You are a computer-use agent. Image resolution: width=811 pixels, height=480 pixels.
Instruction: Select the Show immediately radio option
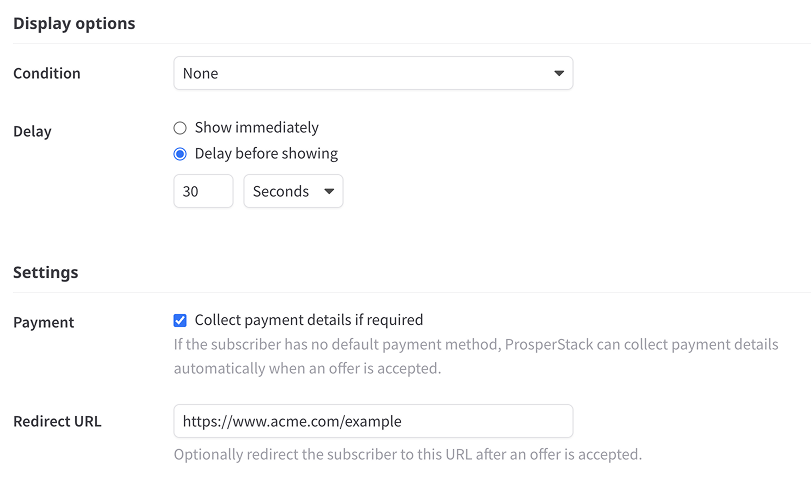(x=180, y=128)
